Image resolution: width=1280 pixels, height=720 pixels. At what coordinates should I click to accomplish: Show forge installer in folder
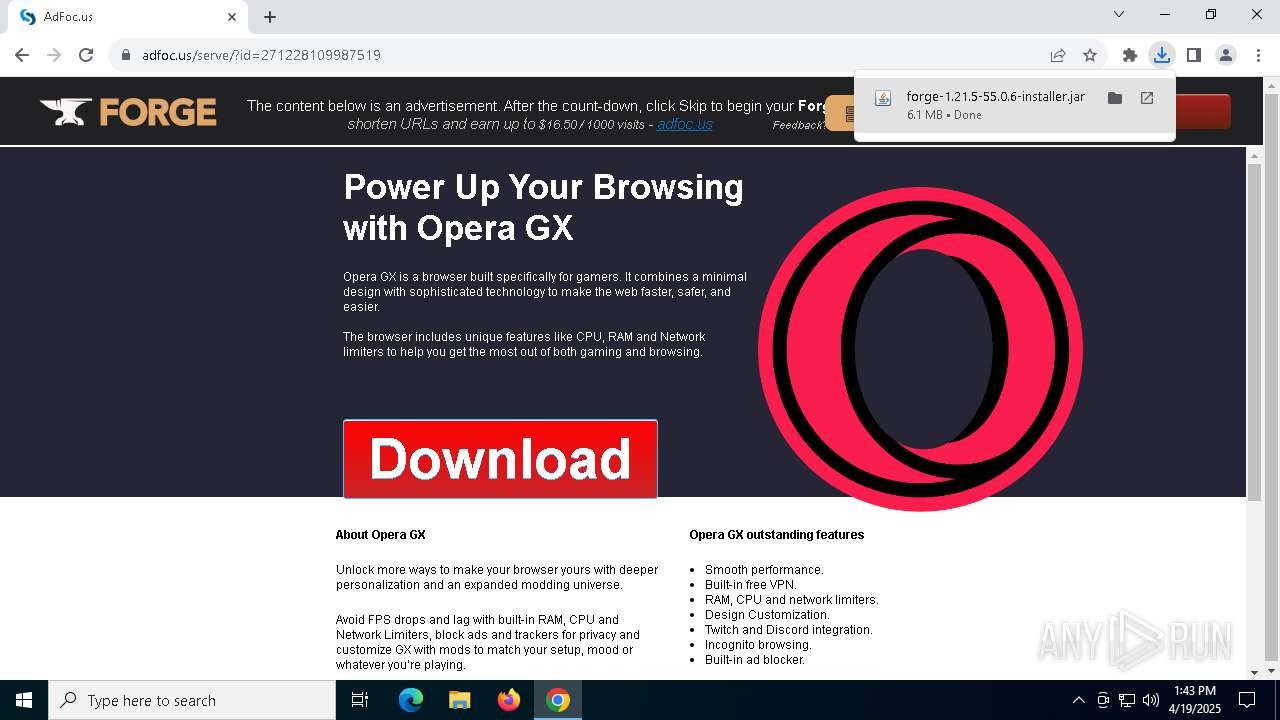(1115, 98)
